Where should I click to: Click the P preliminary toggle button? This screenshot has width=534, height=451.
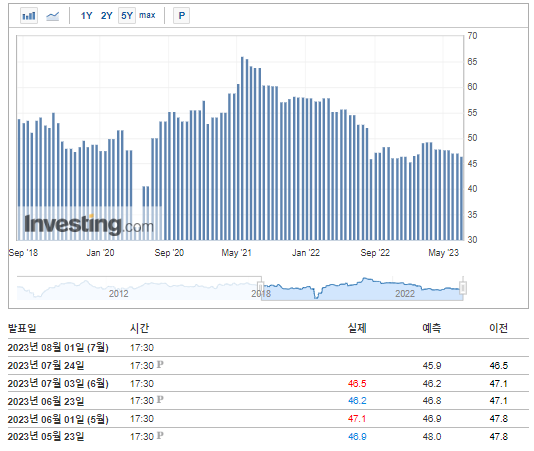coord(182,16)
